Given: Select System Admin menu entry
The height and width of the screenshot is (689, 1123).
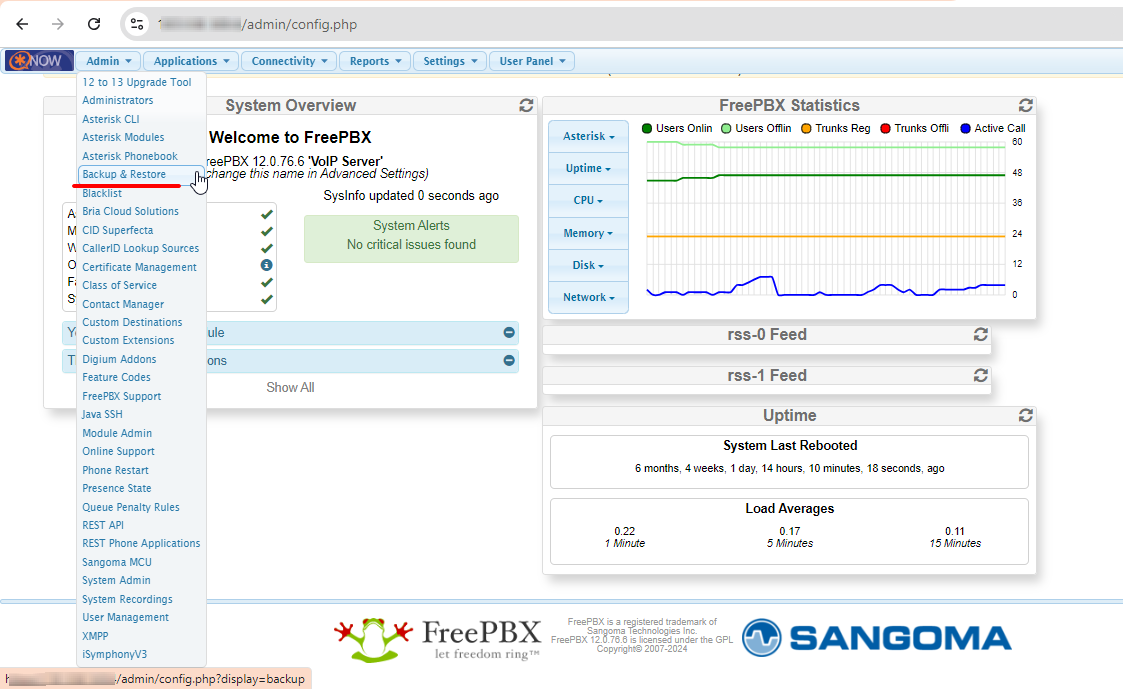Looking at the screenshot, I should 116,580.
